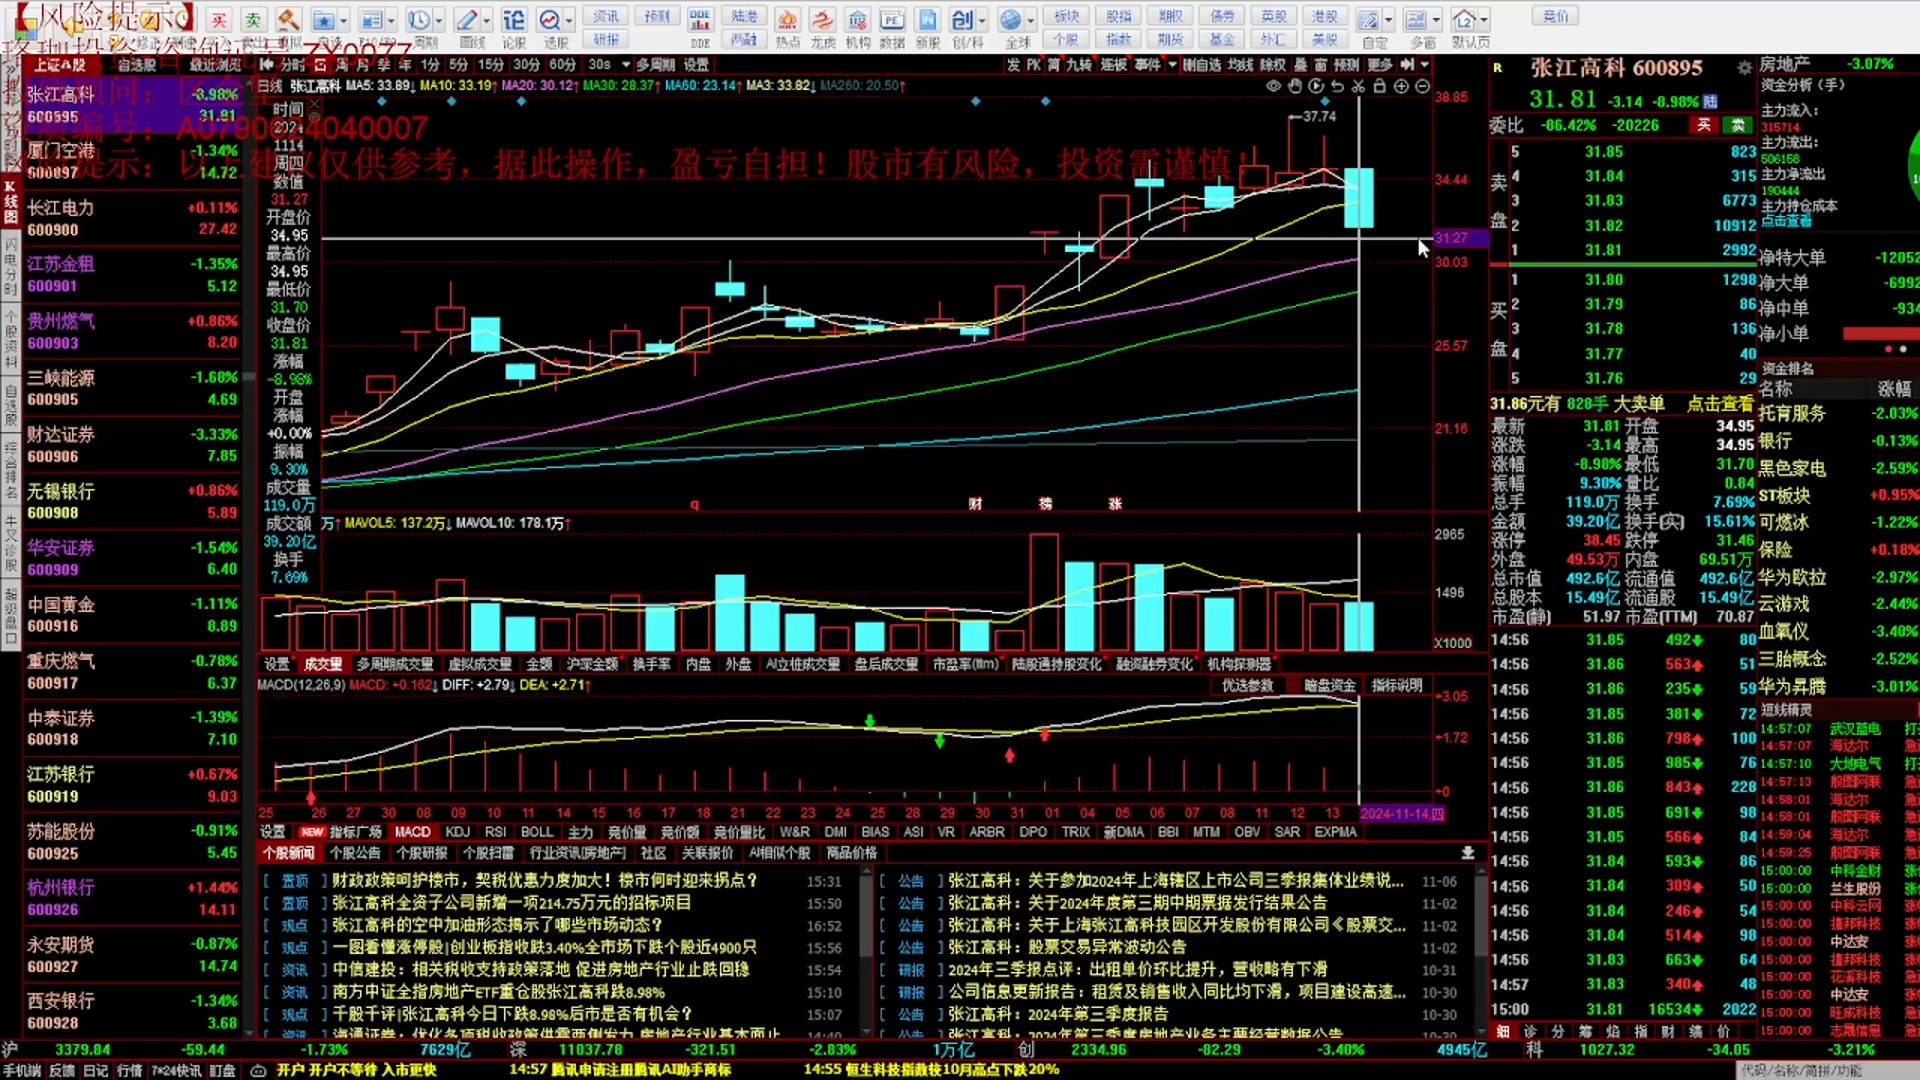This screenshot has width=1920, height=1080.
Task: Open the 选股 stock screener icon
Action: tap(549, 20)
